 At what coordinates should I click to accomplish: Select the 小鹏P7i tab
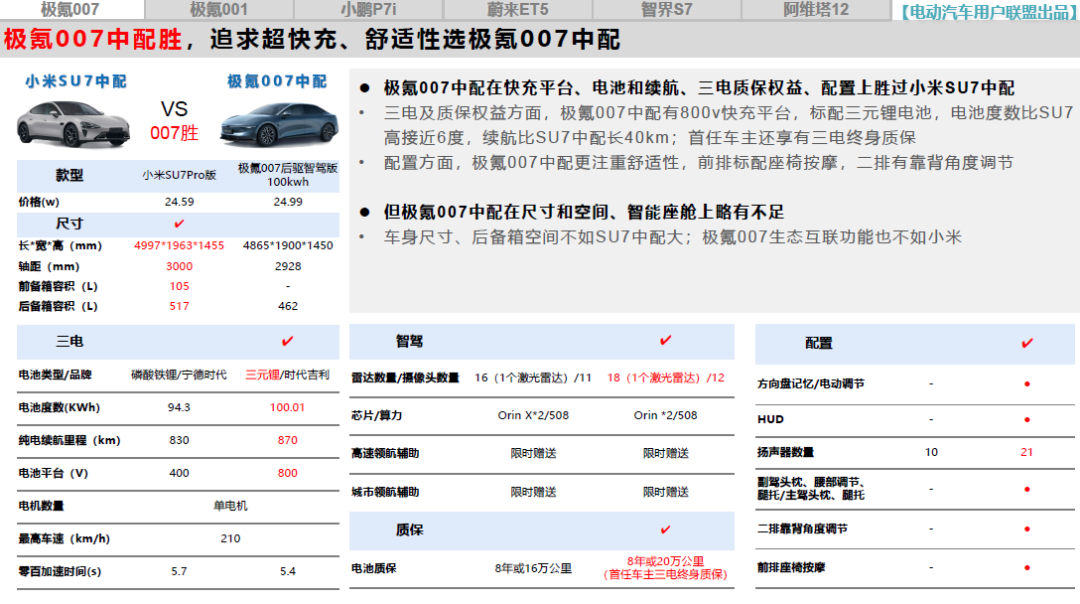tap(368, 10)
